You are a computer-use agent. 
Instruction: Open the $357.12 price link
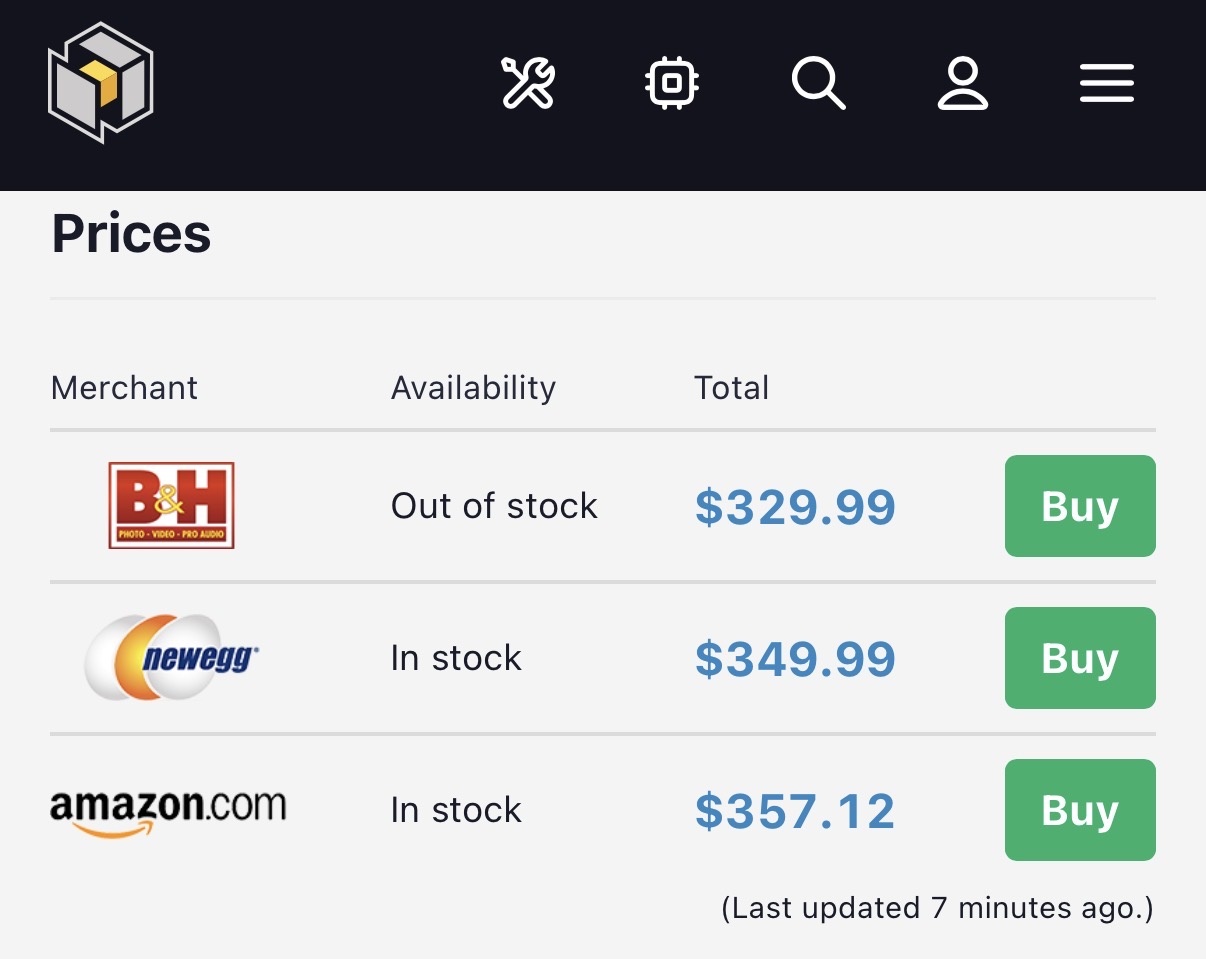coord(795,811)
